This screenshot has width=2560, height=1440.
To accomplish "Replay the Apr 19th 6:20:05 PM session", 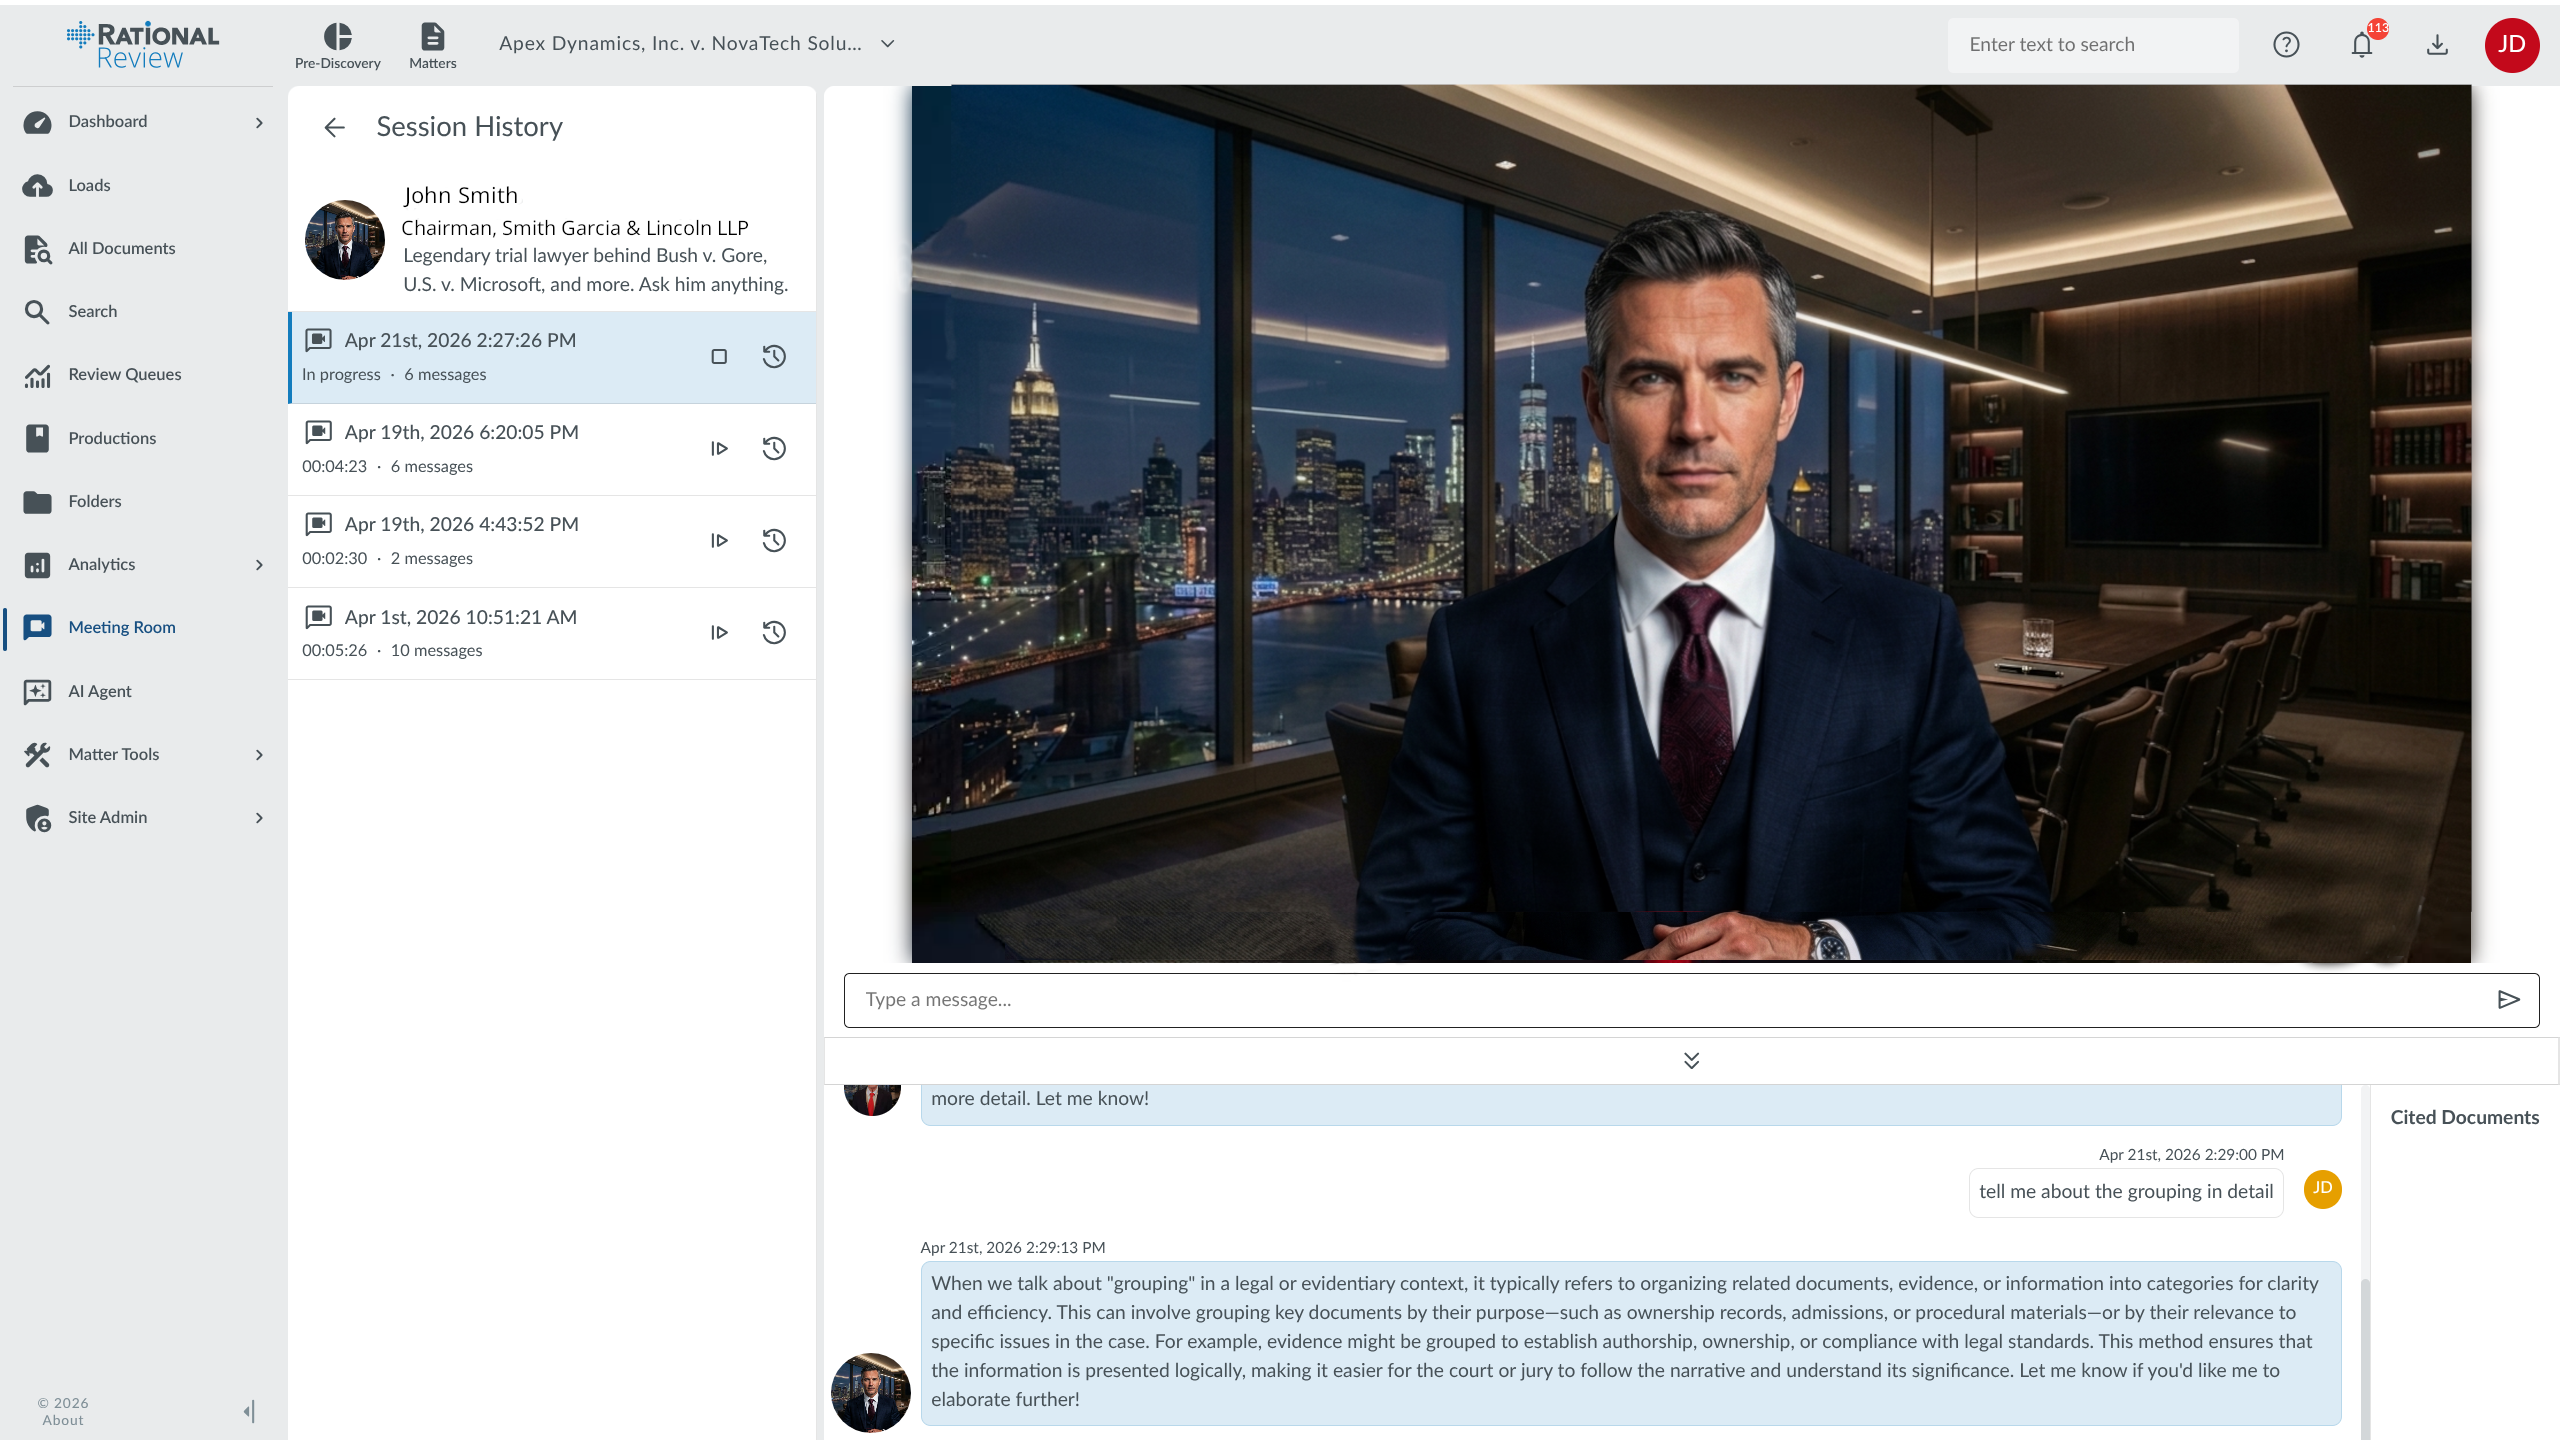I will [719, 449].
